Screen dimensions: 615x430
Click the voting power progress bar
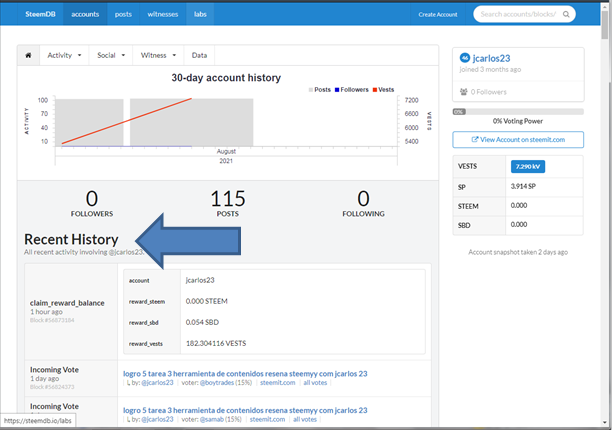518,112
